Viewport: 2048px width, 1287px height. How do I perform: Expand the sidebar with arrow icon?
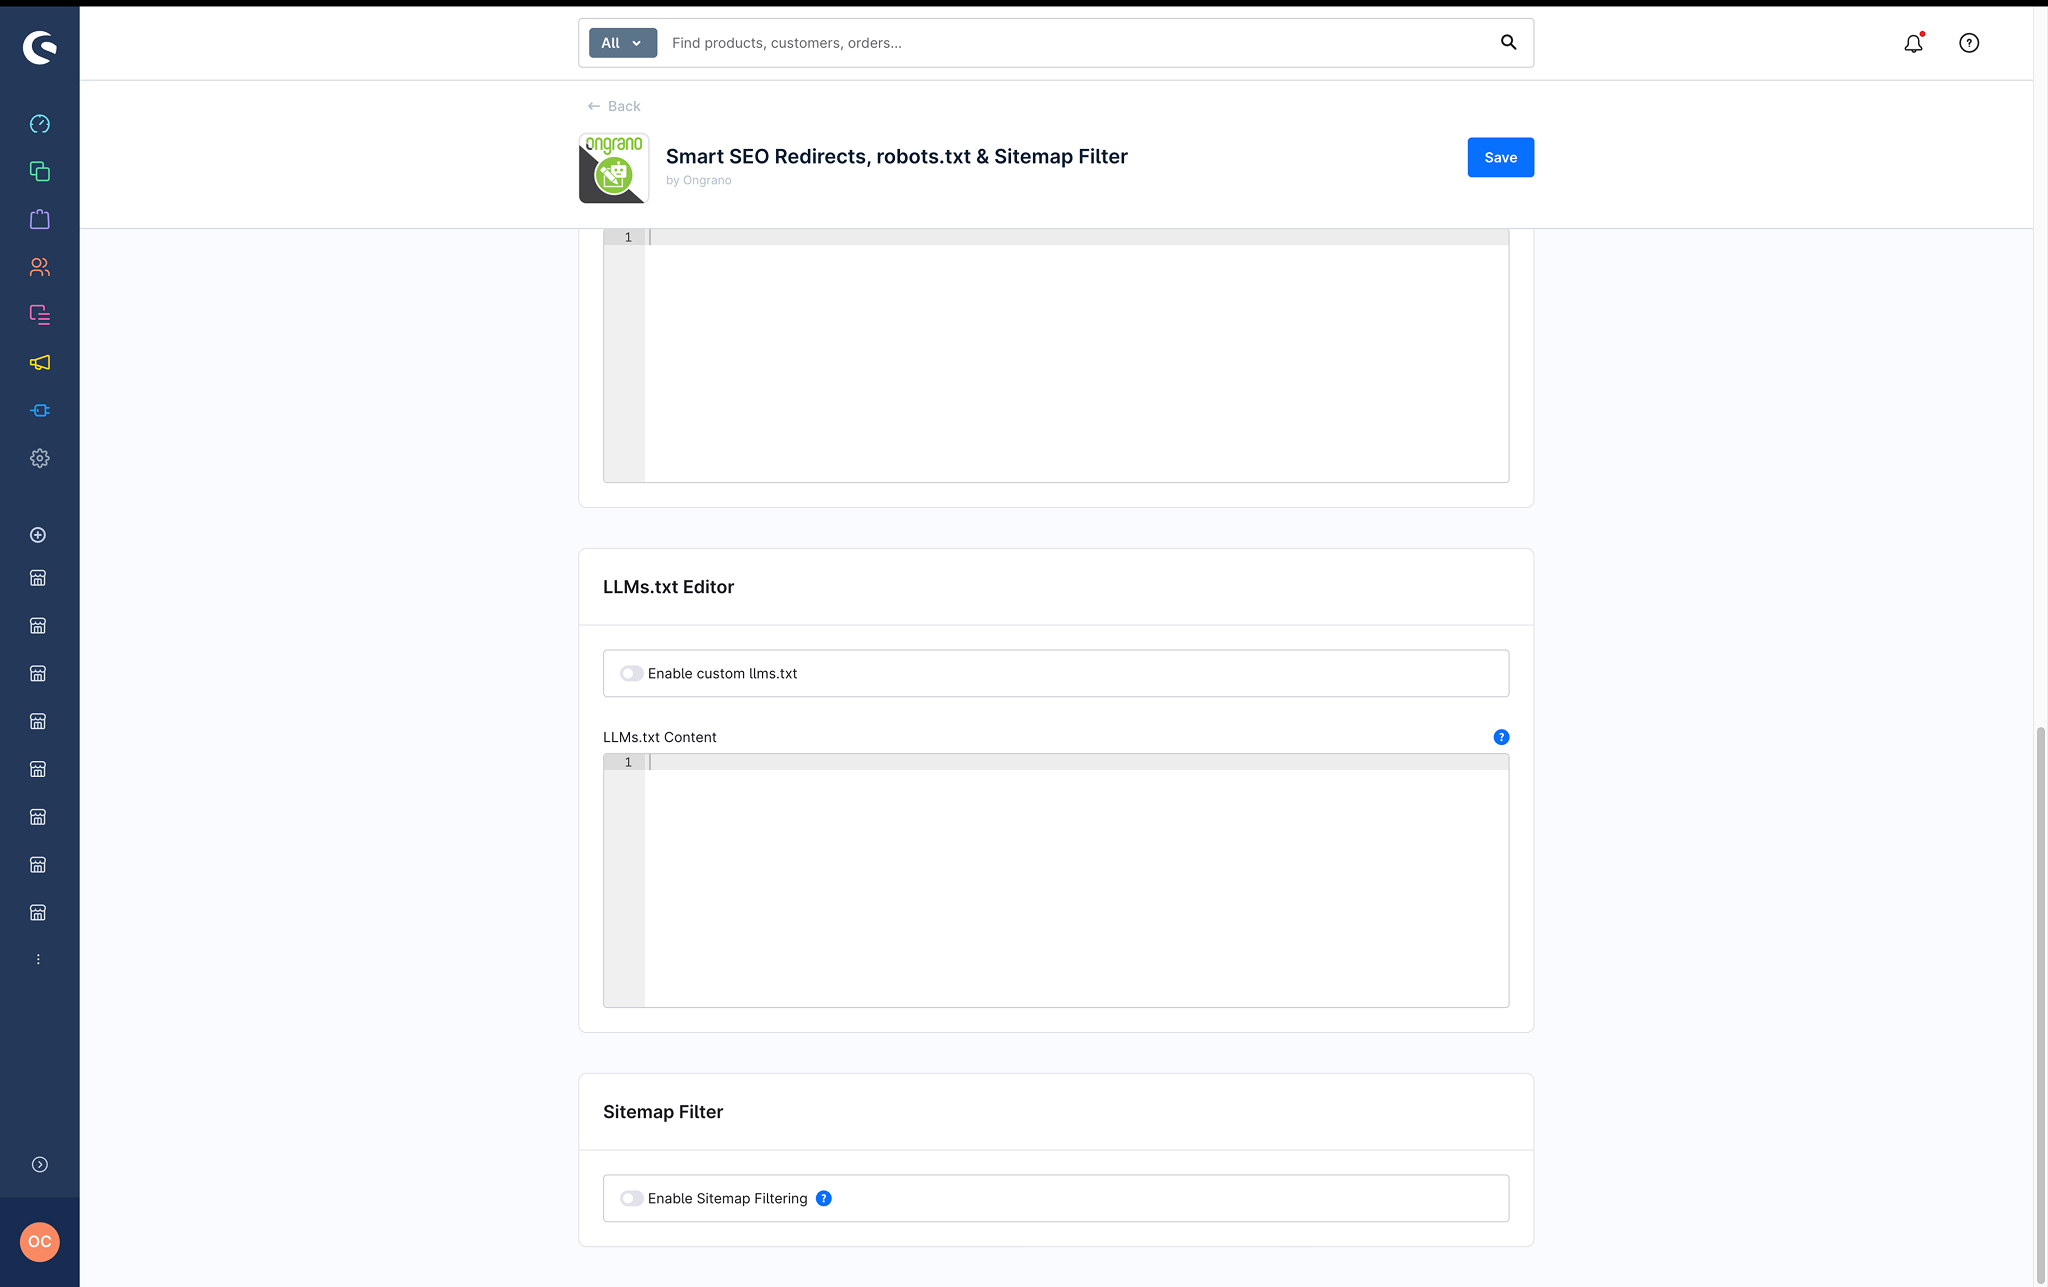click(39, 1164)
